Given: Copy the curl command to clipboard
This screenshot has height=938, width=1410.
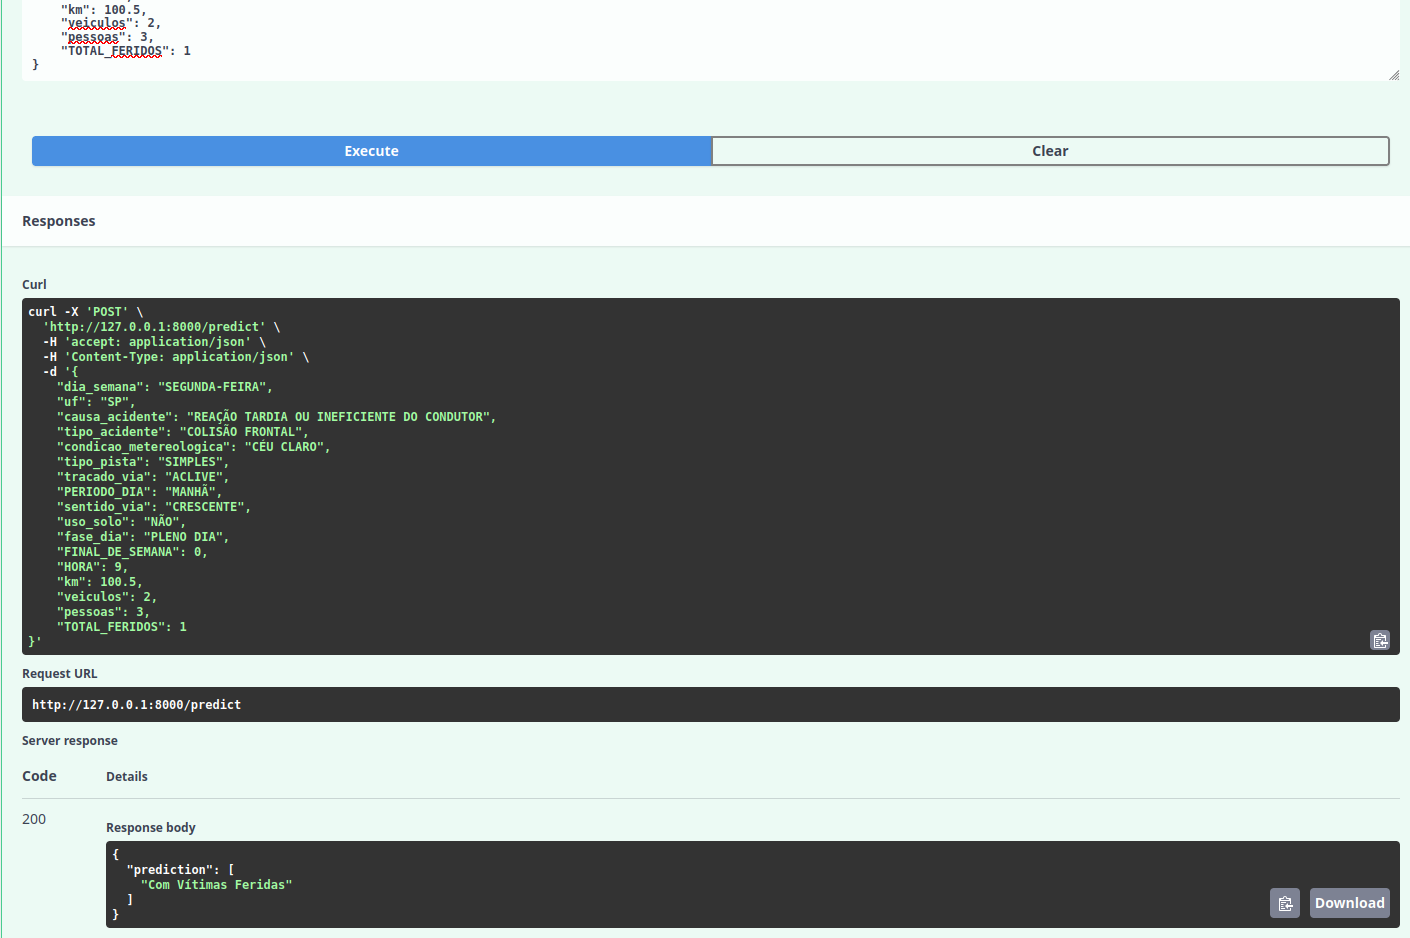Looking at the screenshot, I should tap(1380, 640).
